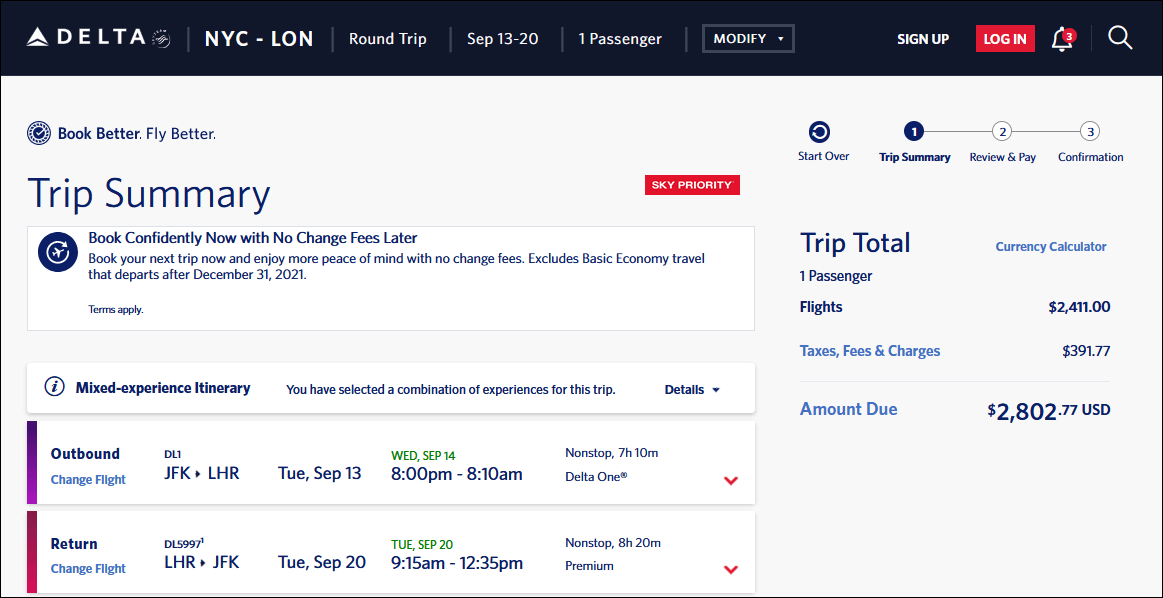Open the Taxes, Fees & Charges link
The height and width of the screenshot is (598, 1163).
click(870, 351)
